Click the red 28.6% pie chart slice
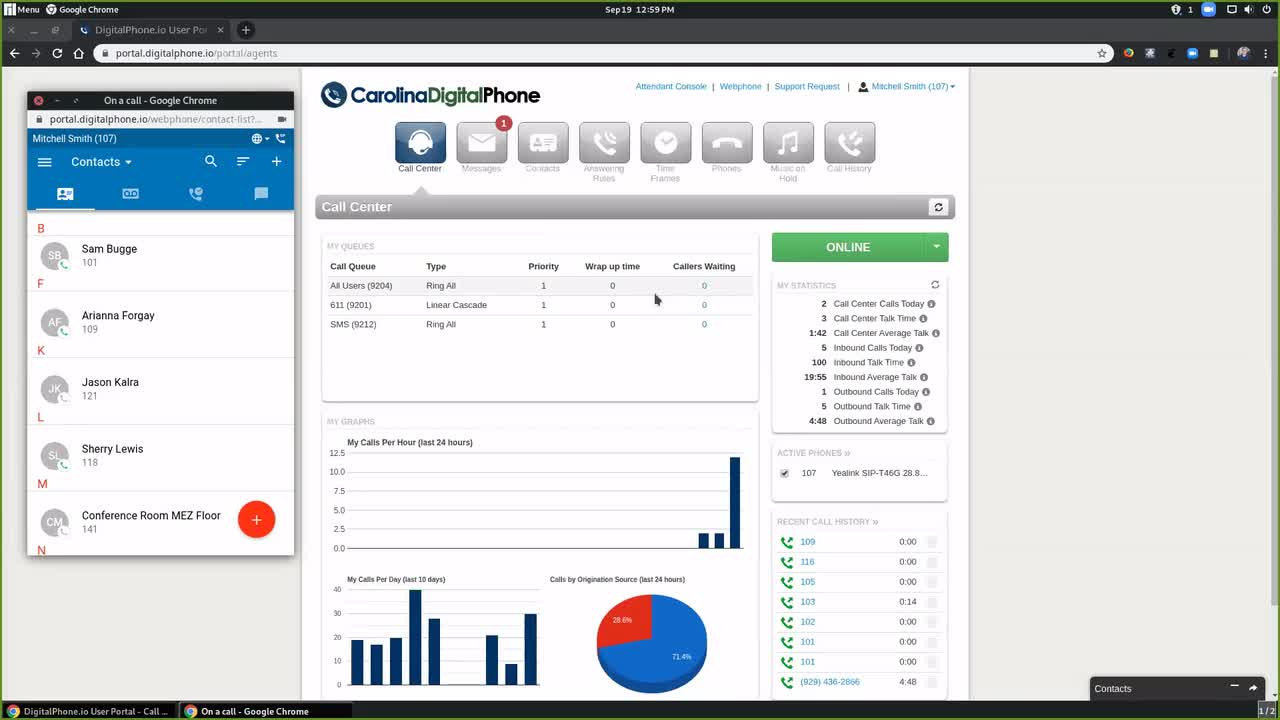Screen dimensions: 1280x720 [625, 620]
